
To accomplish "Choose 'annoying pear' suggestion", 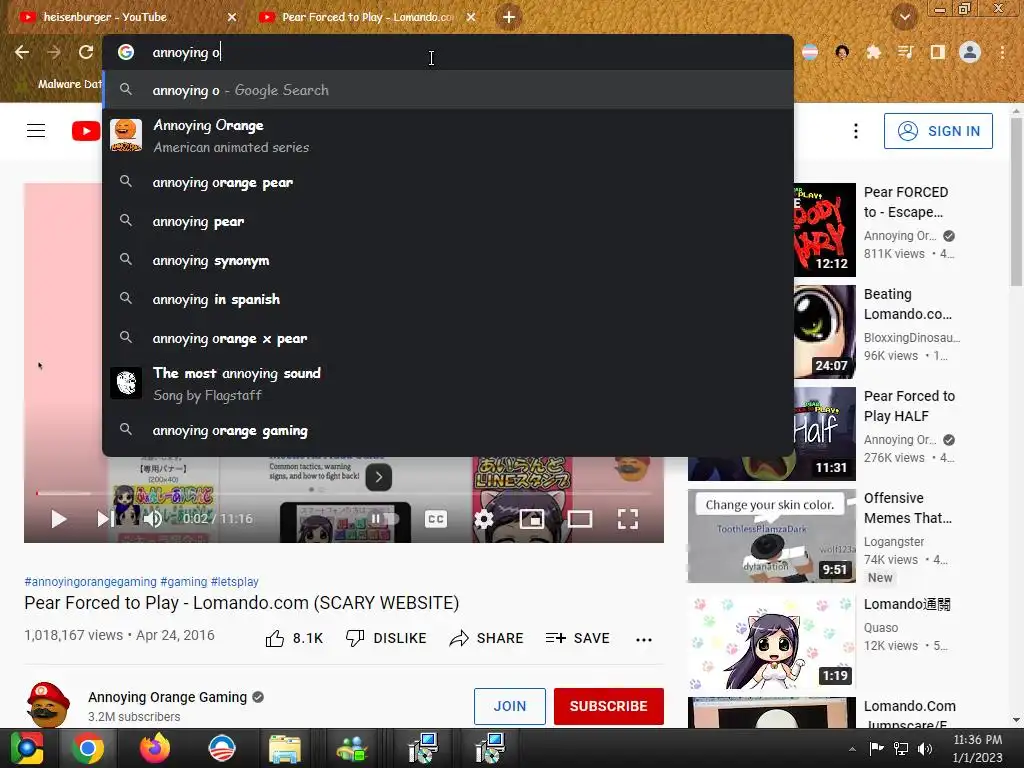I will click(448, 221).
